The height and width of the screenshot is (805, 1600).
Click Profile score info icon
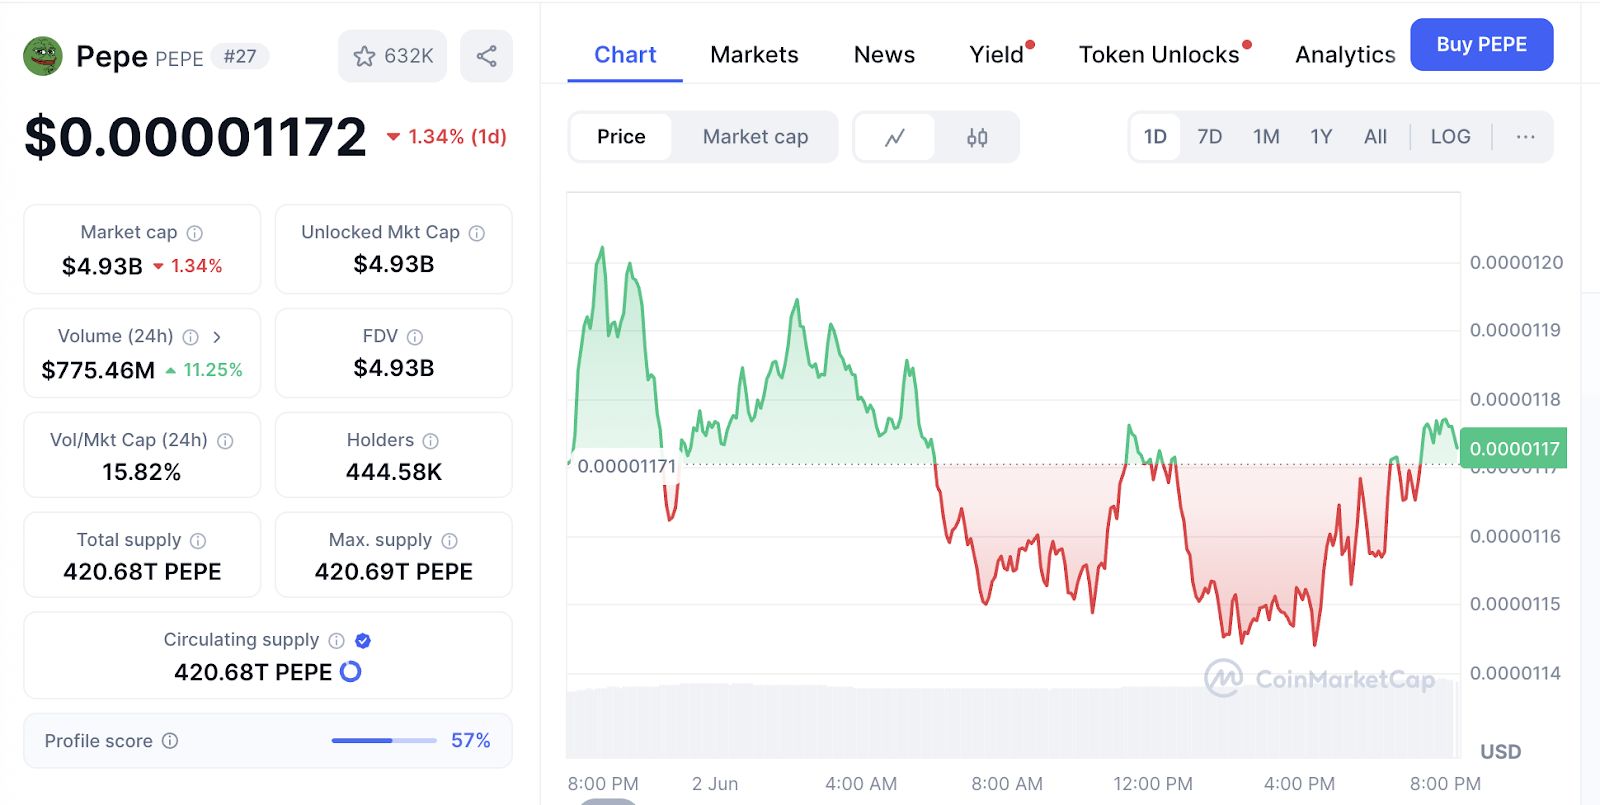click(x=170, y=741)
